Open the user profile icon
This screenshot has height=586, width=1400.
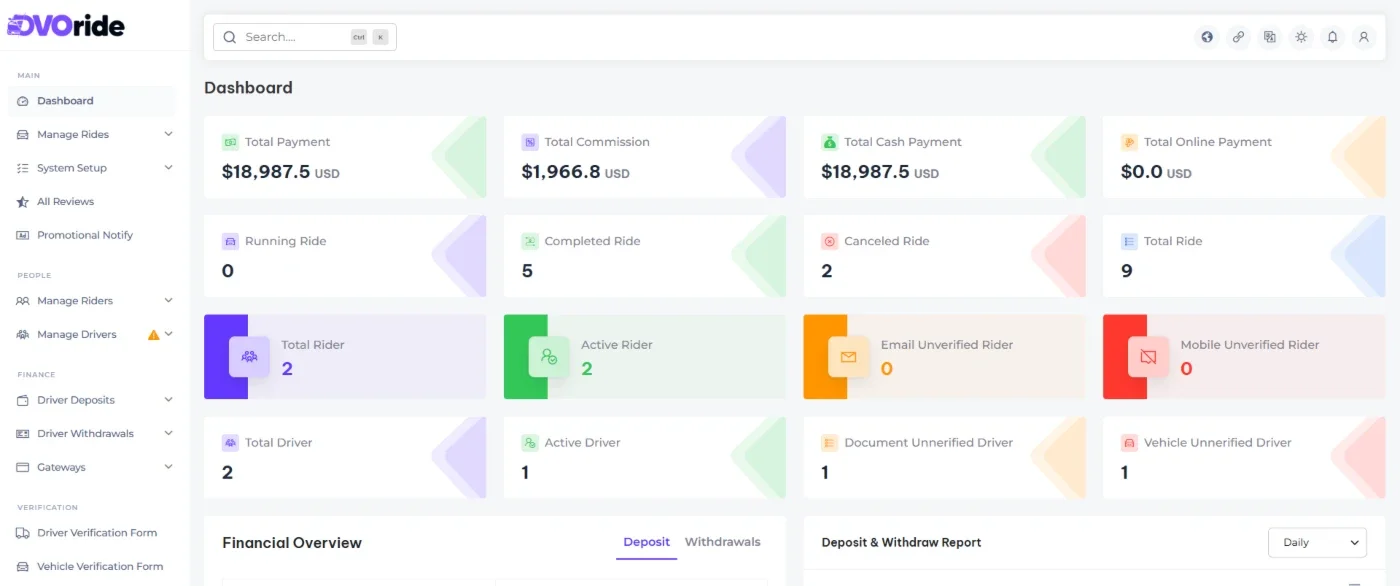[x=1363, y=37]
